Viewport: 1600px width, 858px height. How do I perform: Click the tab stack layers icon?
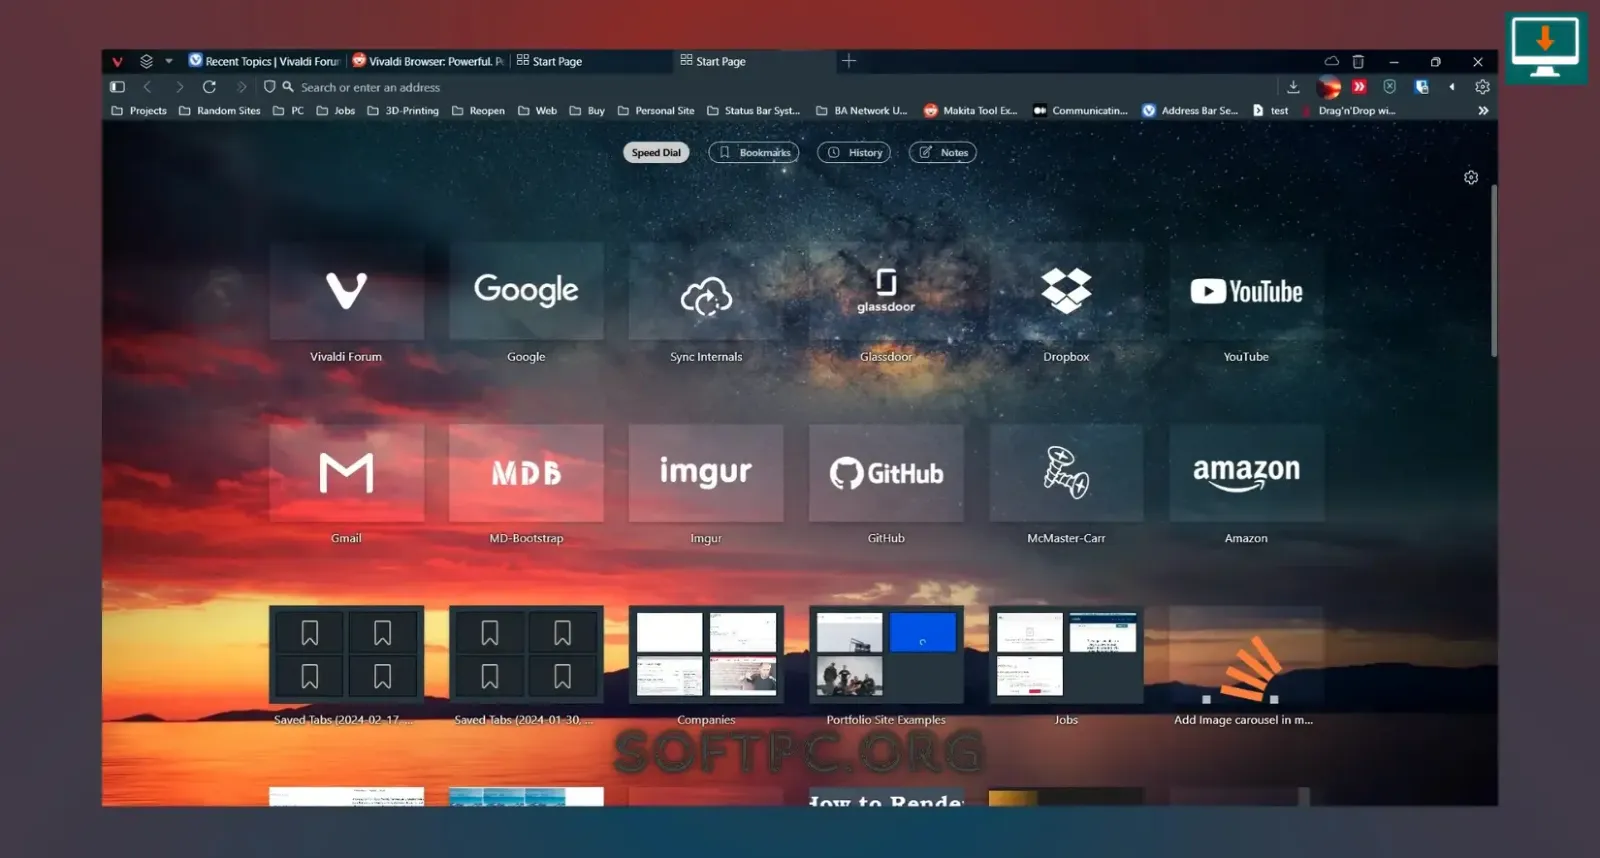pos(146,61)
